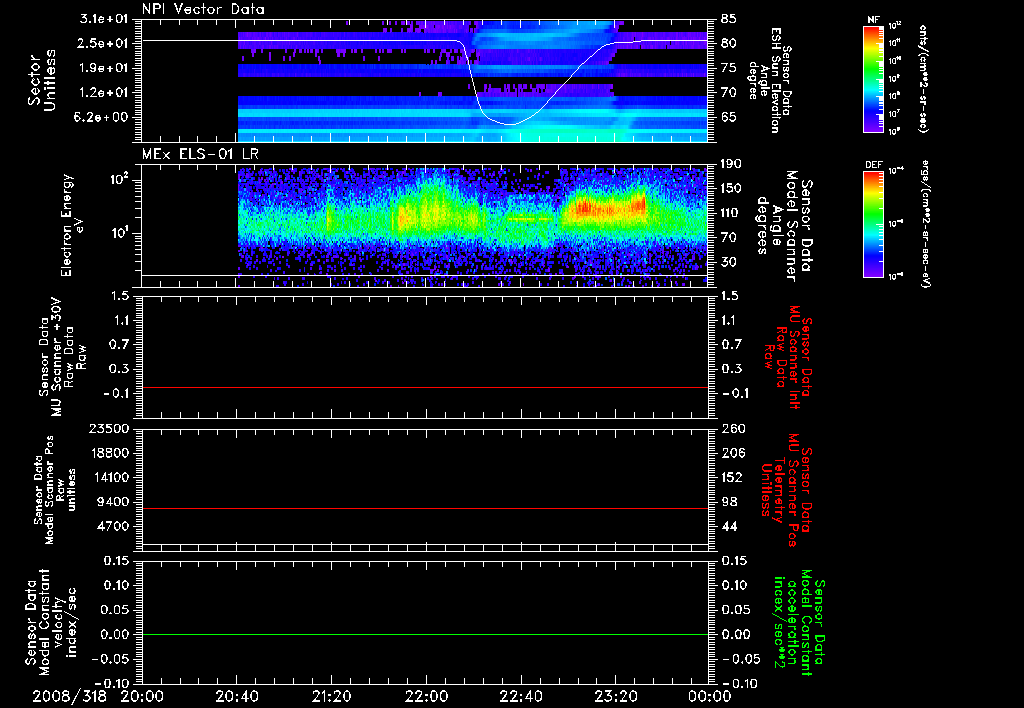The width and height of the screenshot is (1024, 708).
Task: Click the "00:00" time tick label
Action: pos(710,697)
